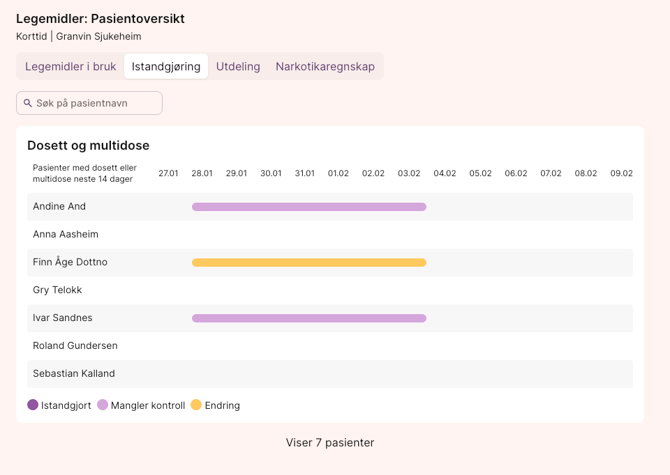670x475 pixels.
Task: Select patient Finn Åge Dottno
Action: click(70, 263)
